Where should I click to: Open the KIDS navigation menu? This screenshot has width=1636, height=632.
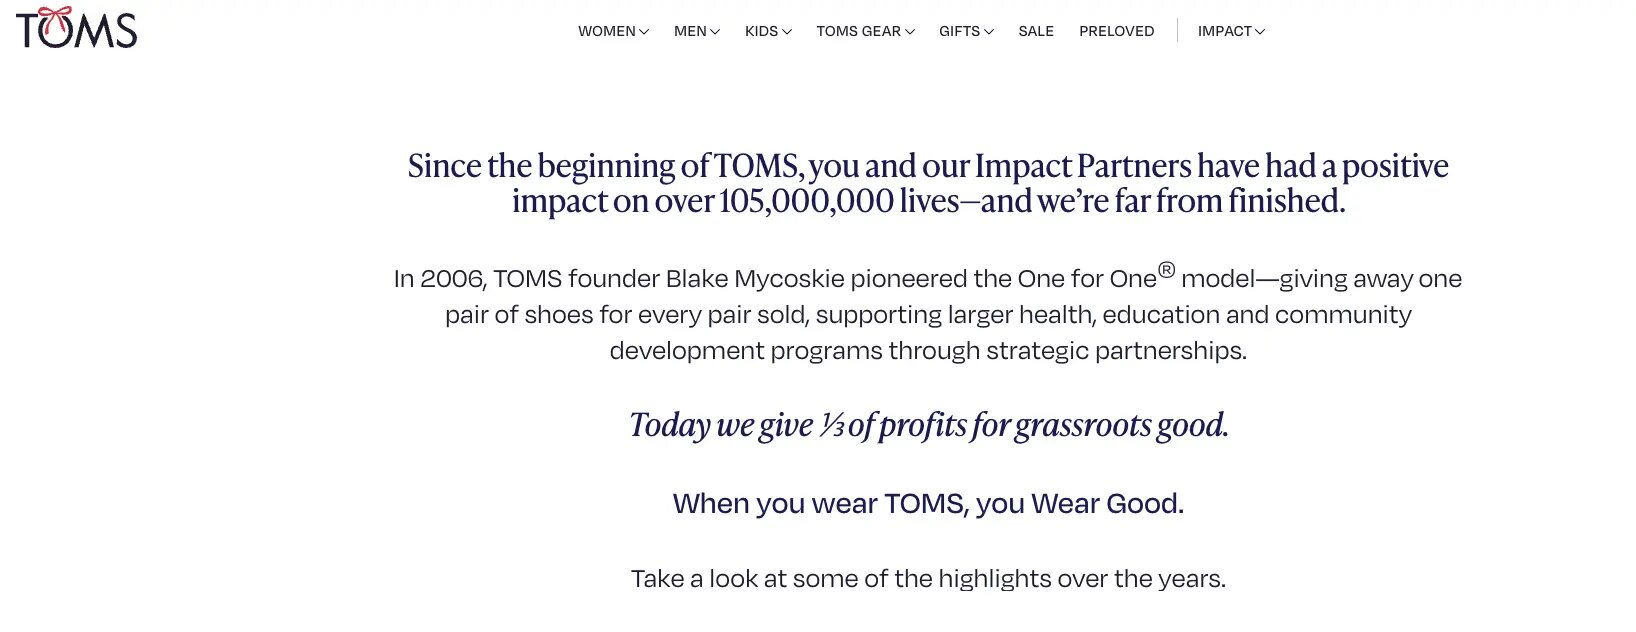760,31
